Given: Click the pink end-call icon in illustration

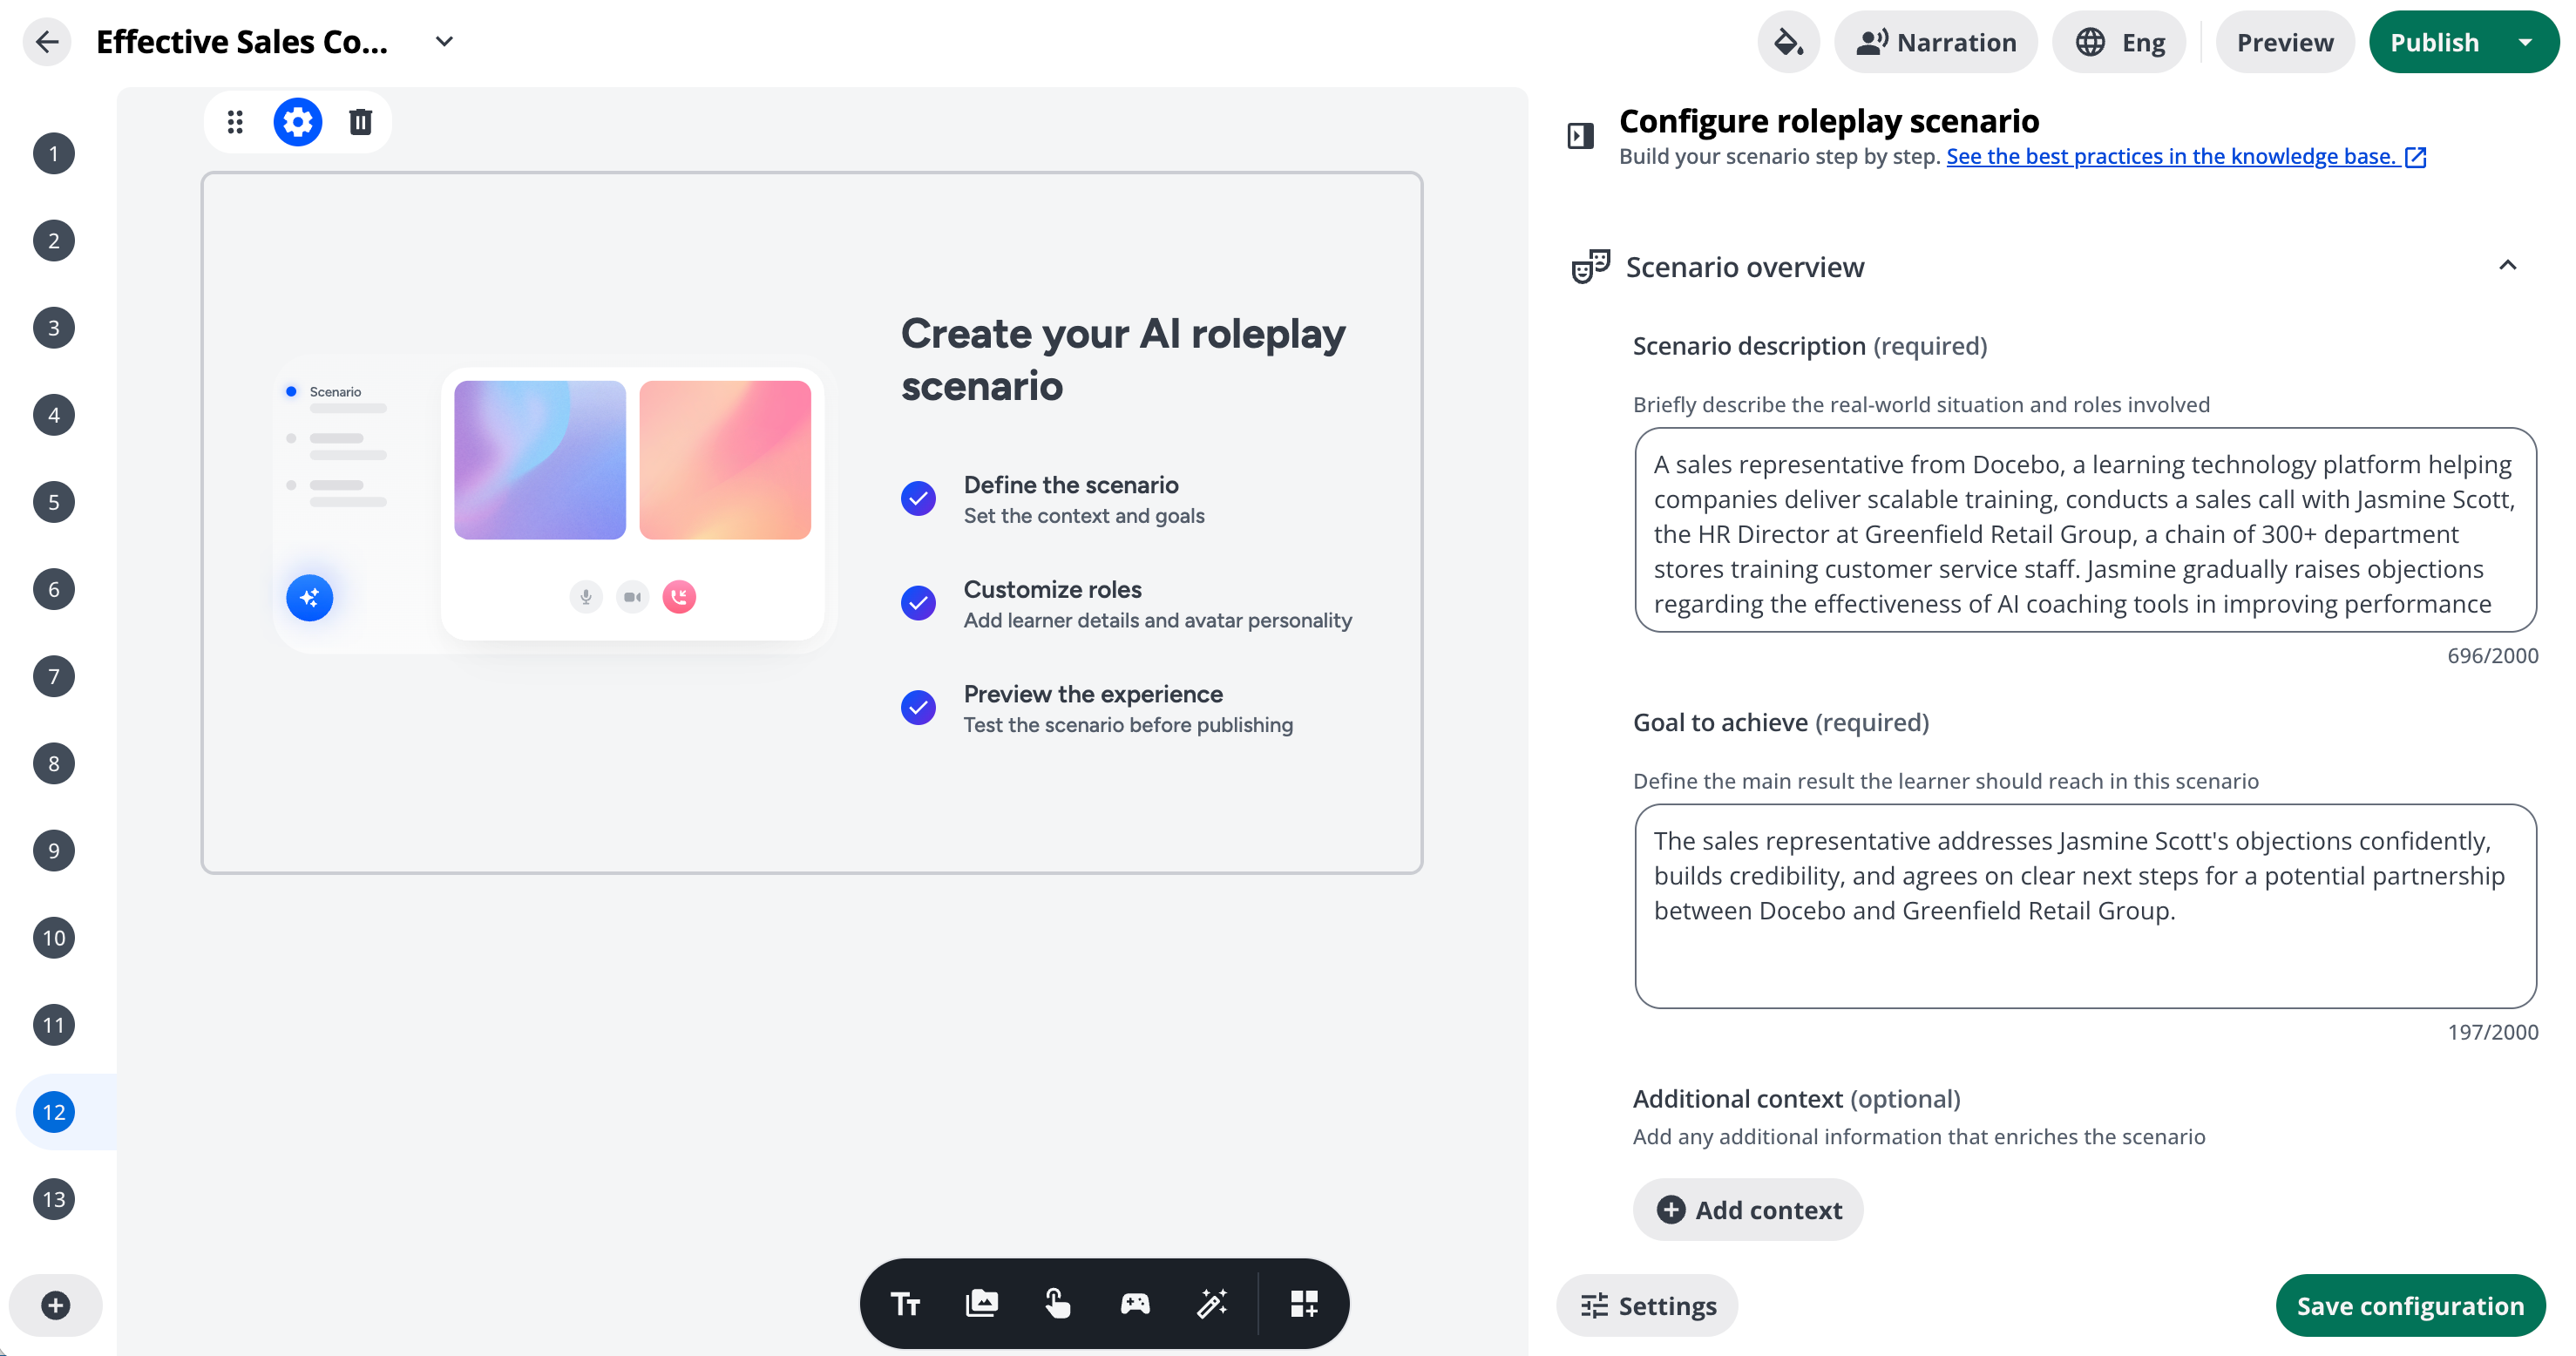Looking at the screenshot, I should (680, 597).
